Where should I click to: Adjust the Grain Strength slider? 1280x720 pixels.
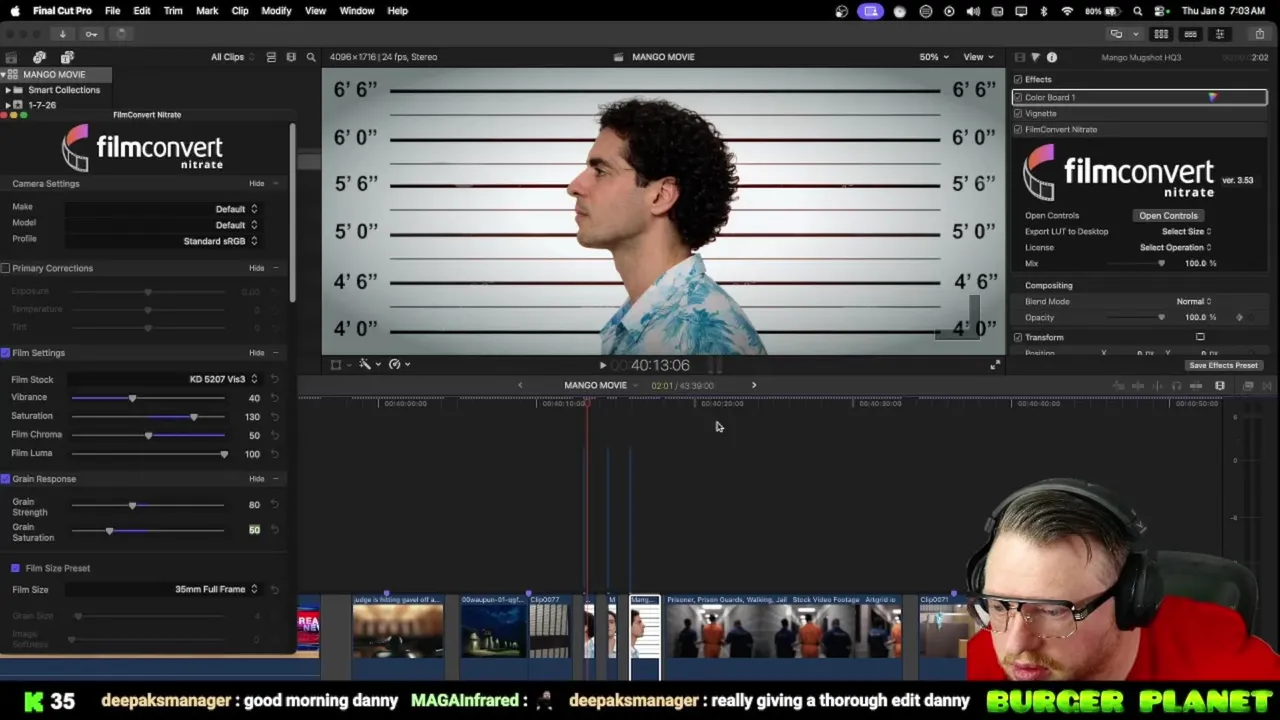point(148,505)
